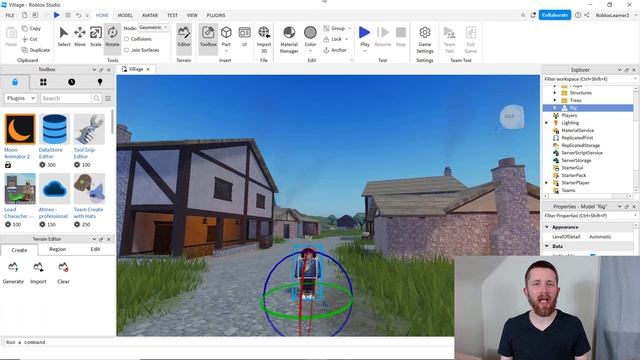
Task: Open the Mode Geometric dropdown
Action: (153, 28)
